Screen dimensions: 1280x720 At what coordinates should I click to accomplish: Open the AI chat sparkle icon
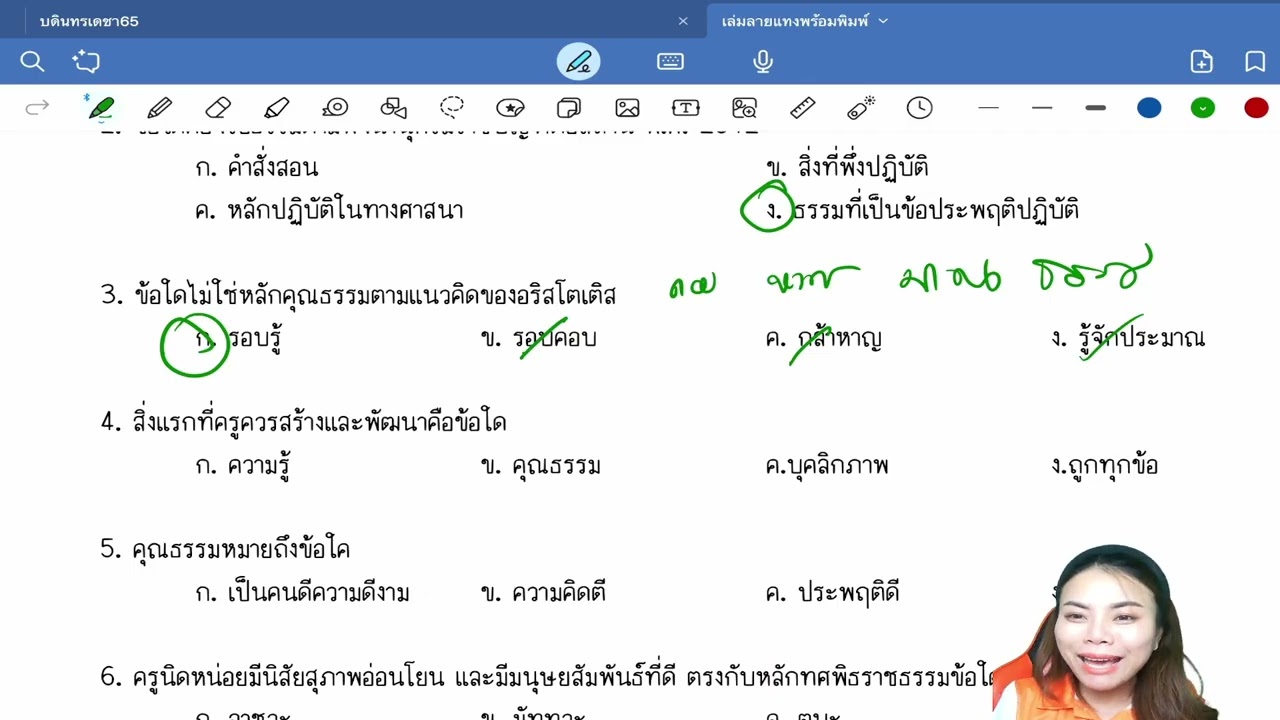pos(86,62)
